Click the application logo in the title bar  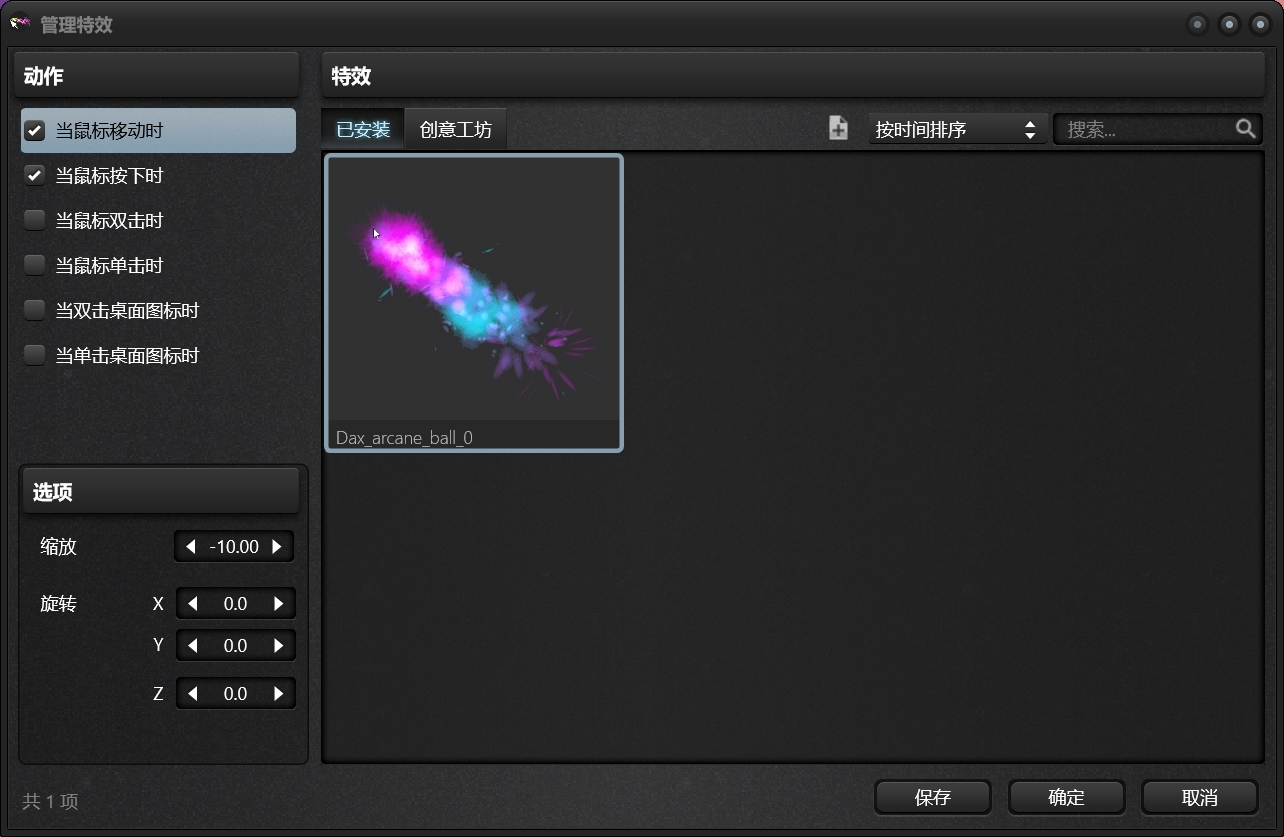21,23
